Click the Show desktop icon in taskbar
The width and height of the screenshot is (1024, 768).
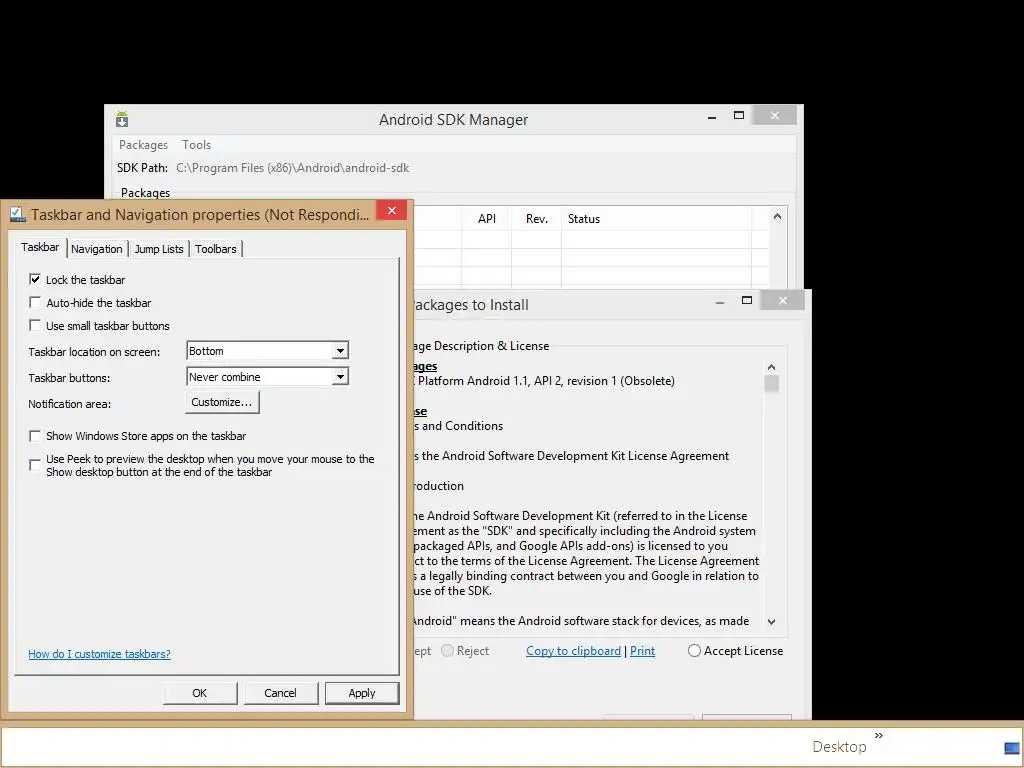coord(1012,747)
